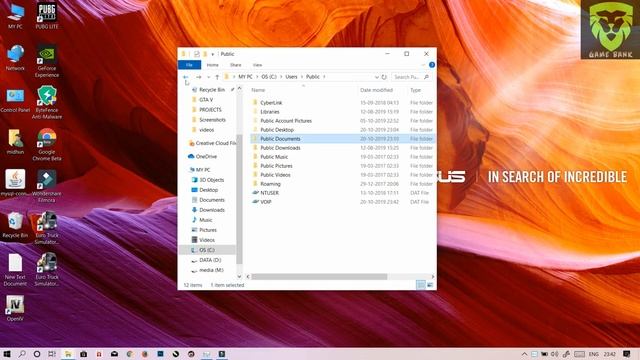Open the midhun user folder icon
640x360 pixels.
click(x=15, y=142)
